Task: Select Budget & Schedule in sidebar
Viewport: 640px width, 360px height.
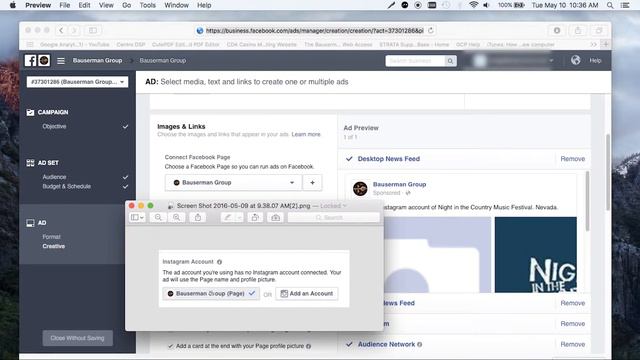Action: click(67, 186)
